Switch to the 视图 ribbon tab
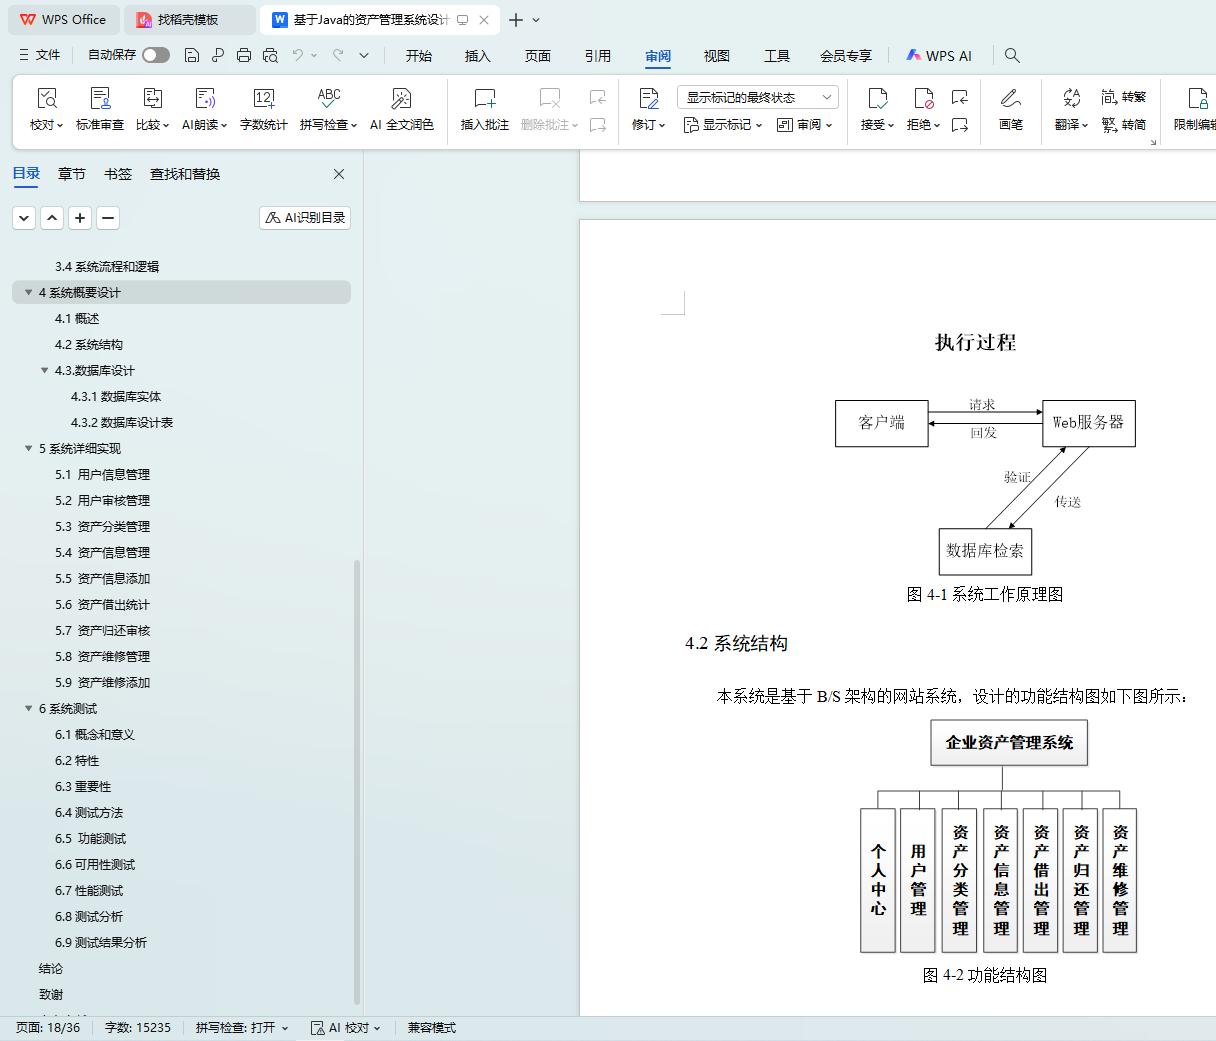Image resolution: width=1216 pixels, height=1041 pixels. 716,56
